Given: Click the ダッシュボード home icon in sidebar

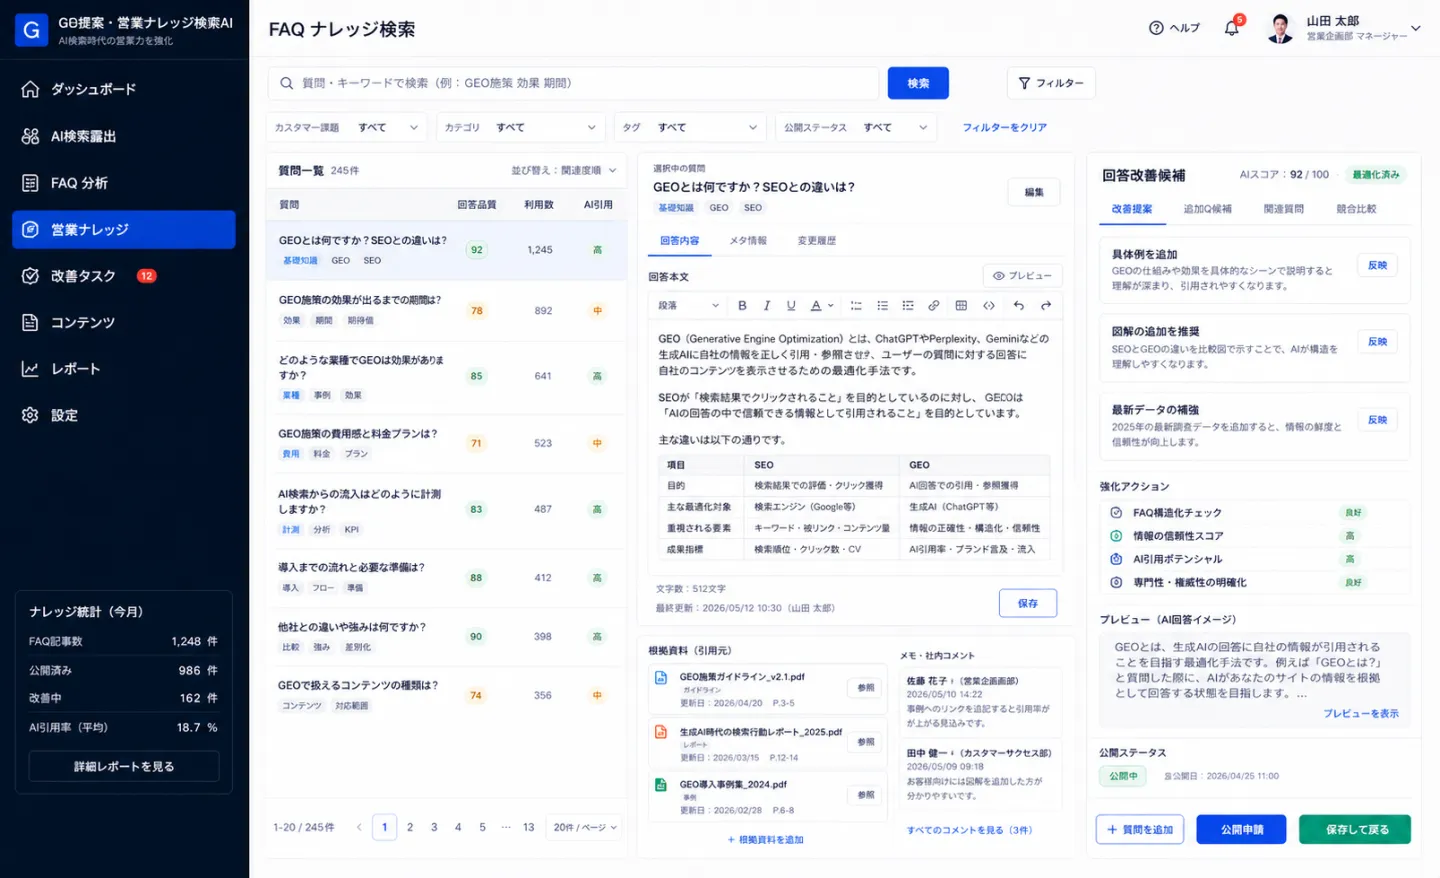Looking at the screenshot, I should pos(31,89).
